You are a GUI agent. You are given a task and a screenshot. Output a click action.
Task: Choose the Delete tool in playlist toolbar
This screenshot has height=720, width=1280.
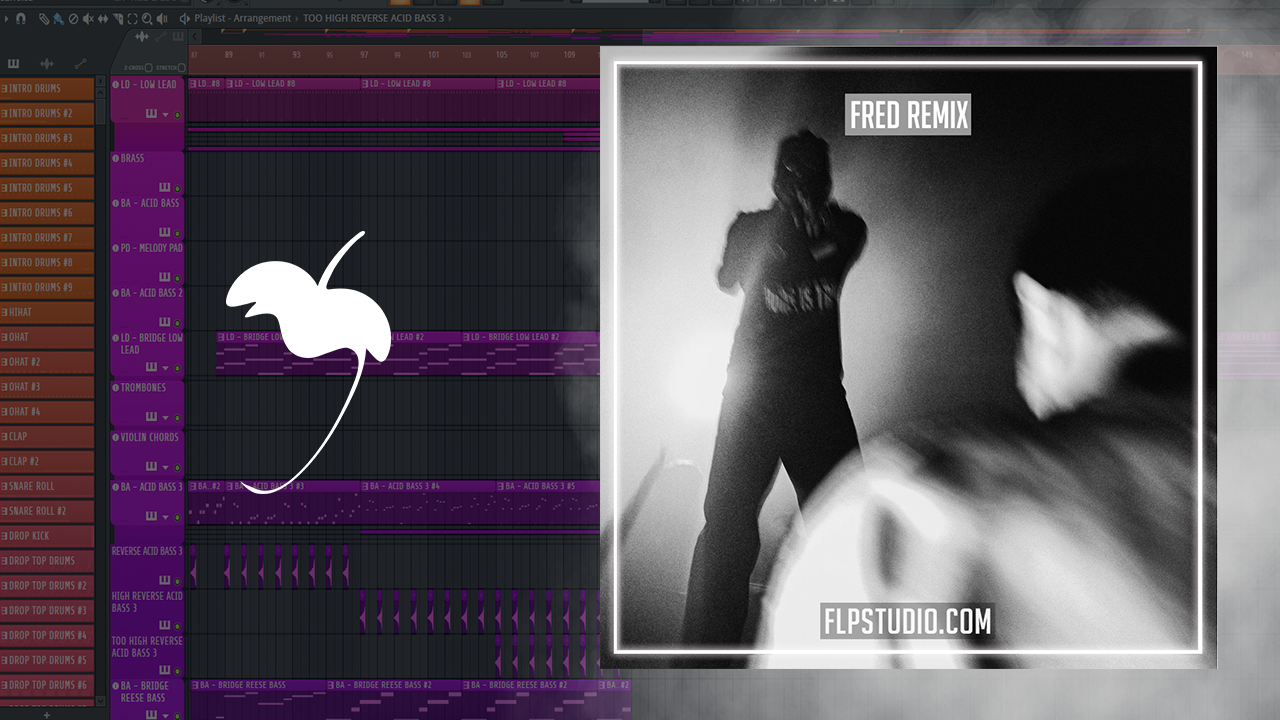tap(73, 19)
